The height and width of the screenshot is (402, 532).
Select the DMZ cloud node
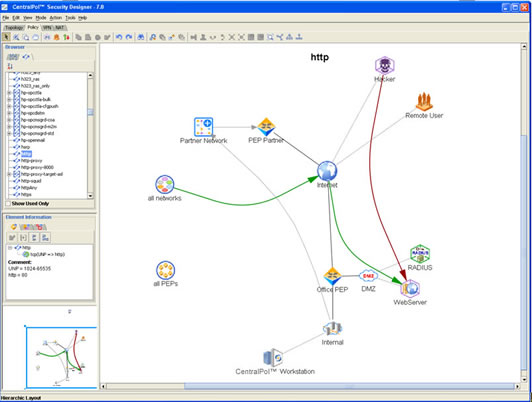pyautogui.click(x=368, y=276)
